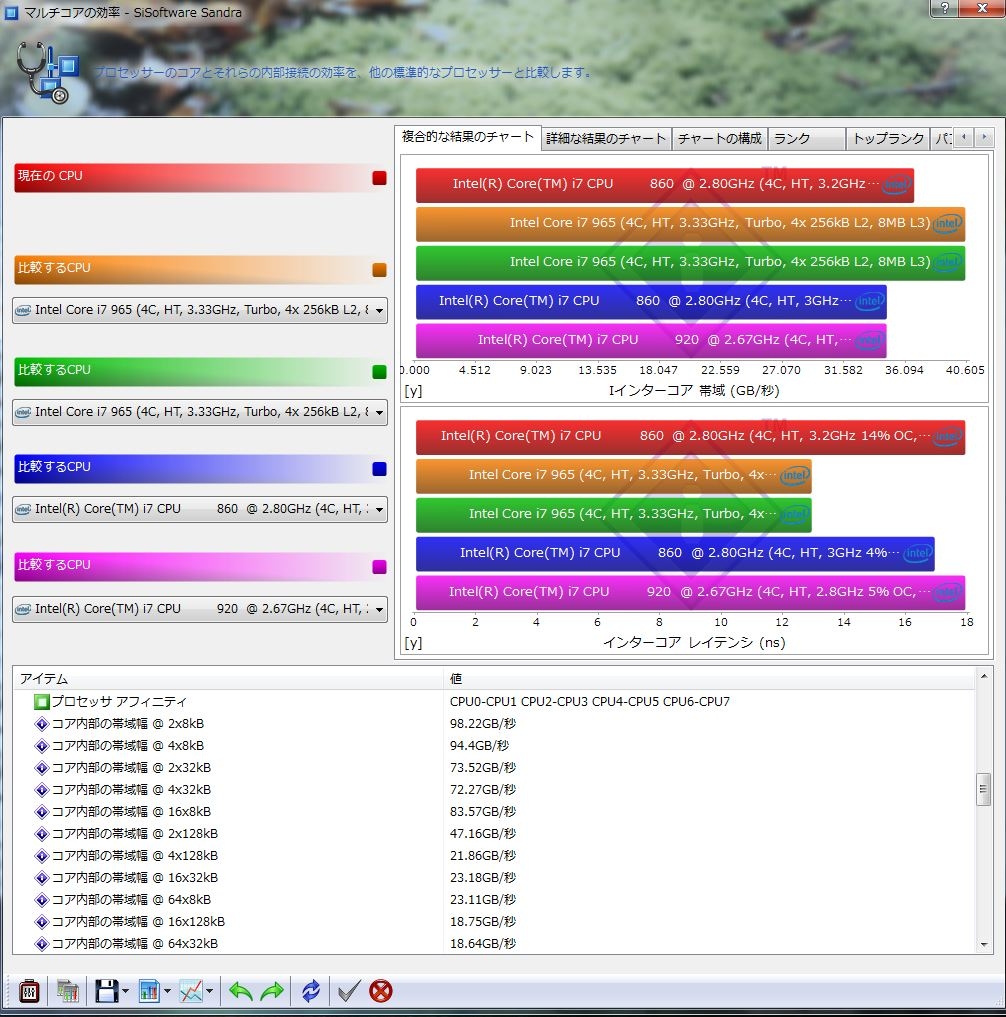Toggle the red 現在の CPU checkbox
Image resolution: width=1006 pixels, height=1017 pixels.
(379, 178)
